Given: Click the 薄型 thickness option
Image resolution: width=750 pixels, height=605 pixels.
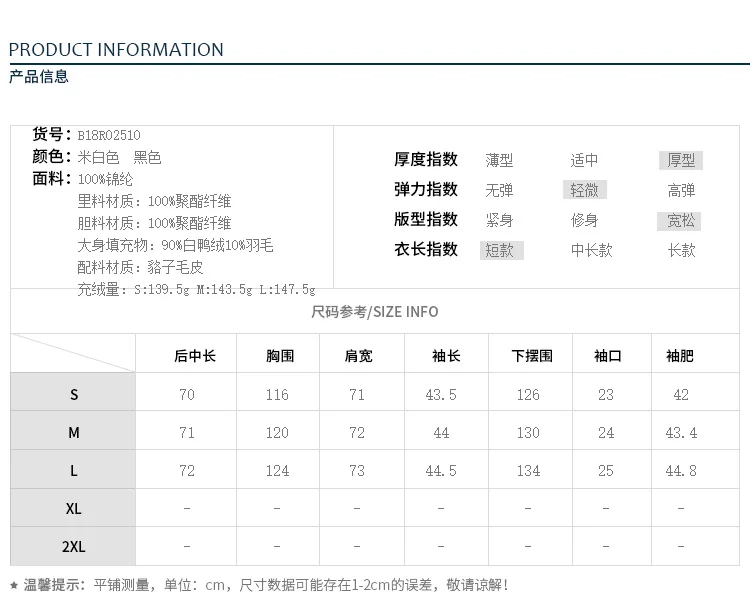Looking at the screenshot, I should click(x=499, y=160).
